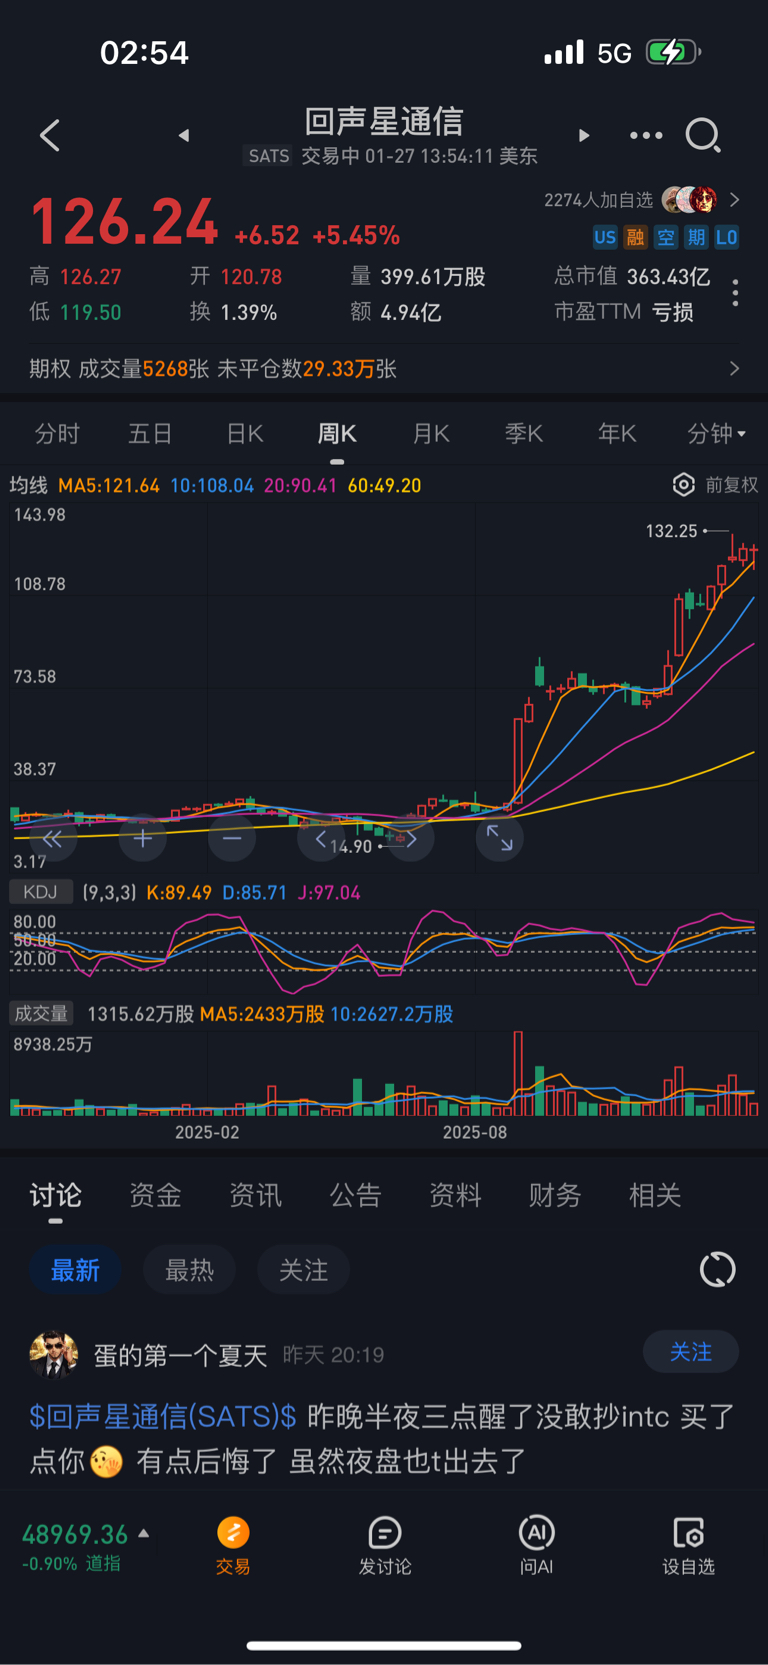Open the 公告 section tab
This screenshot has height=1665, width=768.
(x=355, y=1195)
